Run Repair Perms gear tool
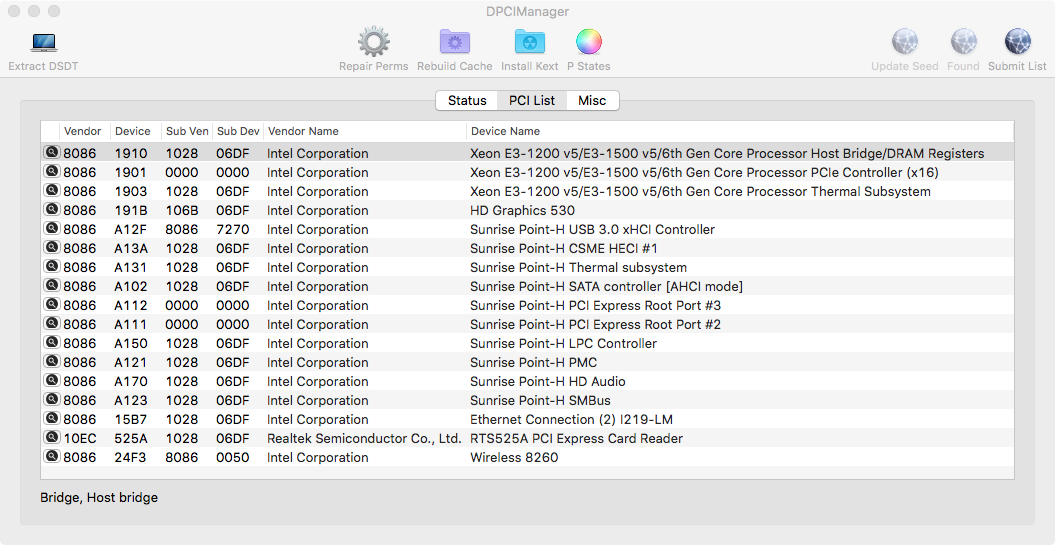Image resolution: width=1055 pixels, height=545 pixels. (373, 43)
